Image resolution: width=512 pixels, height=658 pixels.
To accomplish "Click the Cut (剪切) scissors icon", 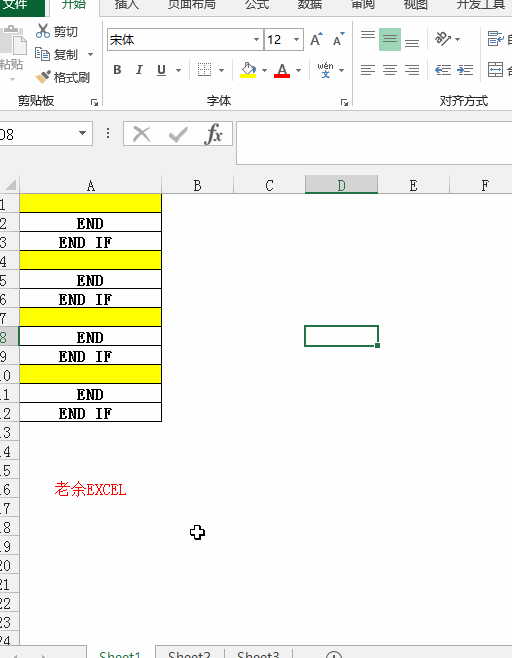I will [43, 31].
